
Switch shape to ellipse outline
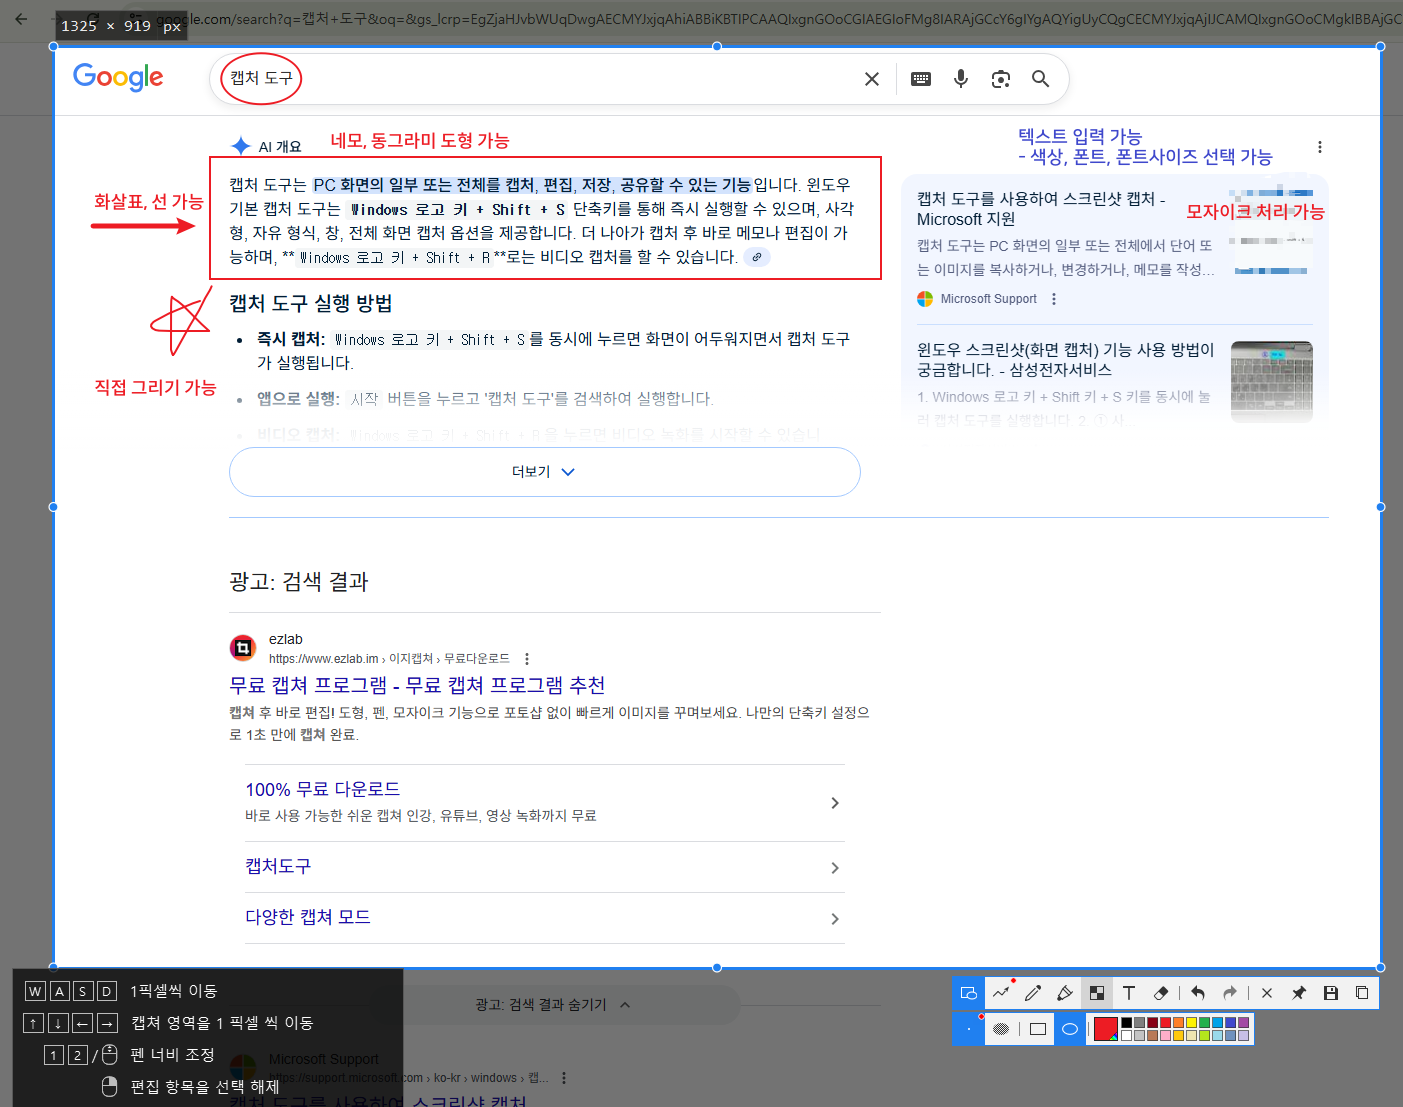(x=1070, y=1029)
